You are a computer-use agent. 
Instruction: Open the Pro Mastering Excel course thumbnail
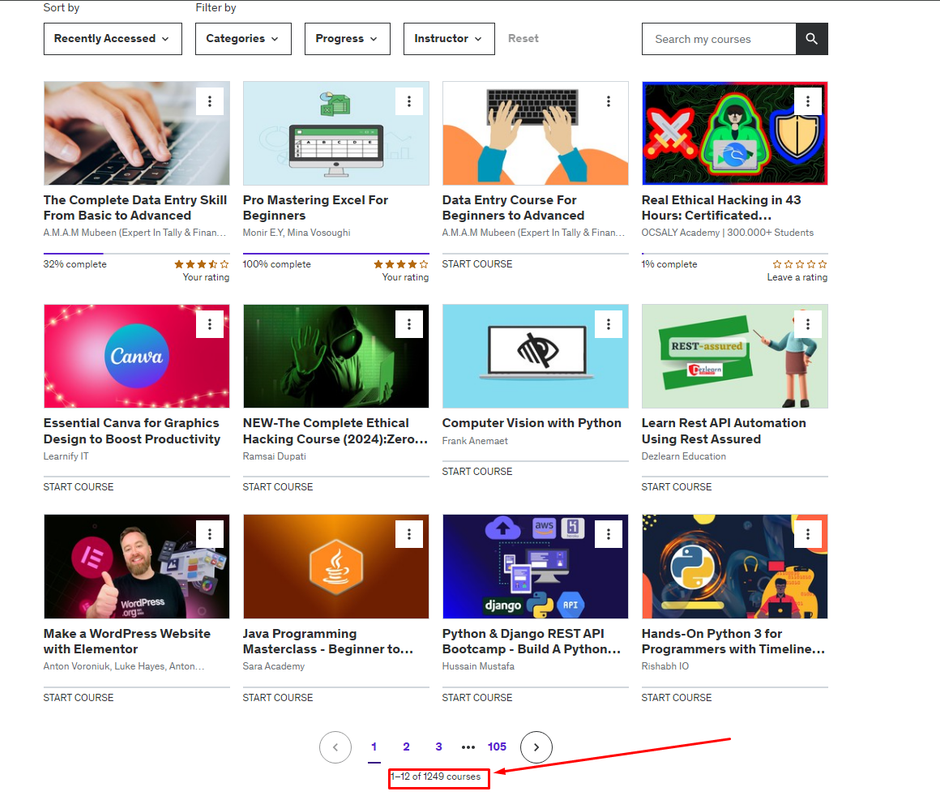[x=336, y=133]
